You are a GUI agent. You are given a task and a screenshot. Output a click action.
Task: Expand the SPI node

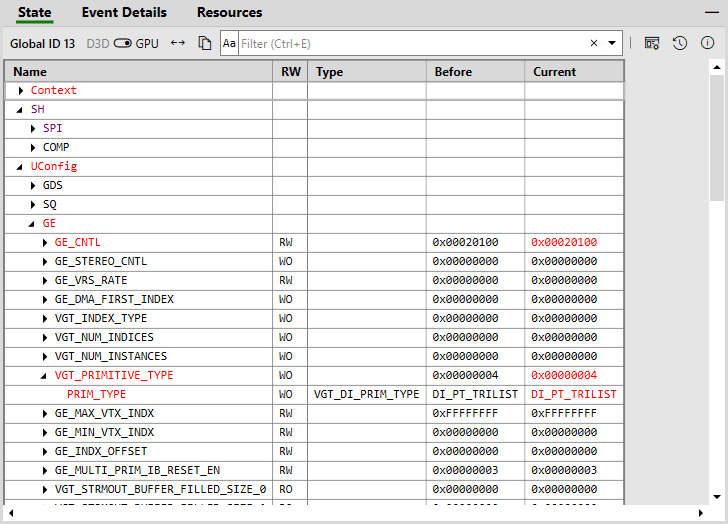click(x=33, y=129)
